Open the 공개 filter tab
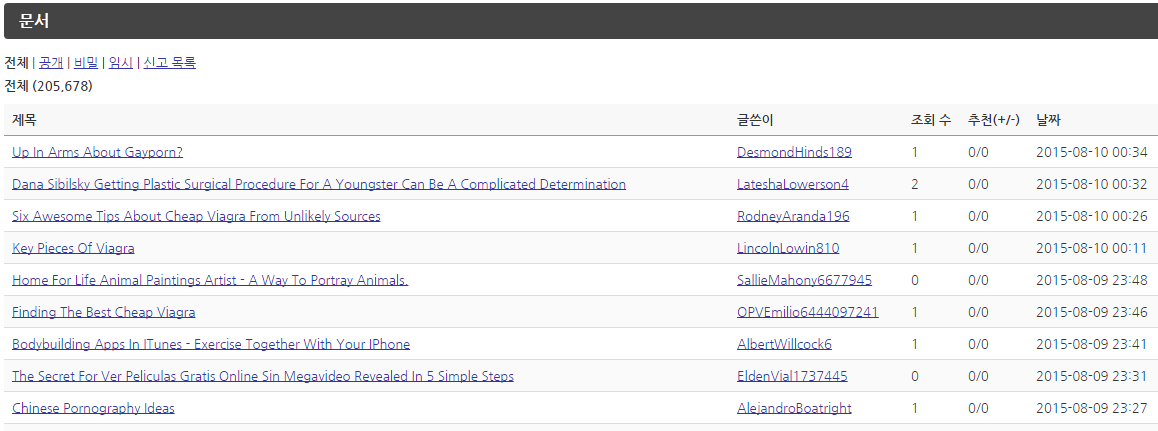 [51, 63]
